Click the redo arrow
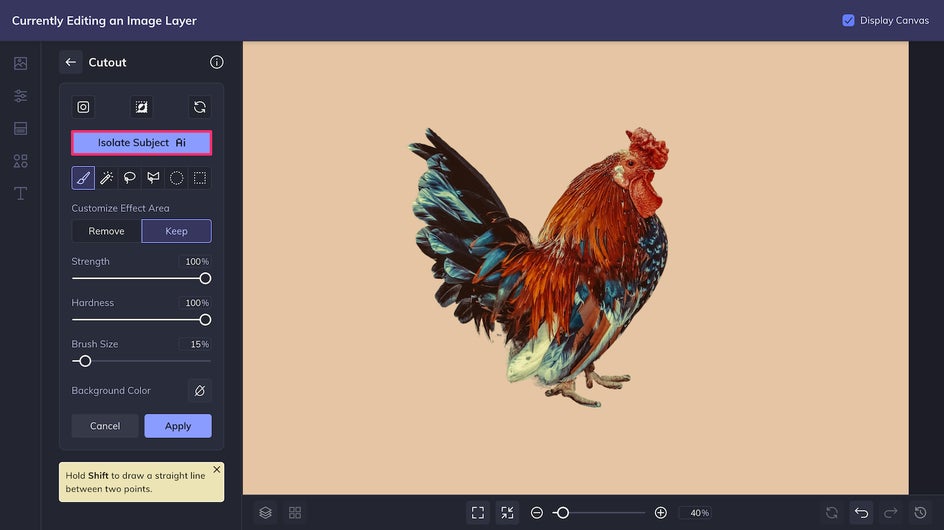 tap(891, 513)
